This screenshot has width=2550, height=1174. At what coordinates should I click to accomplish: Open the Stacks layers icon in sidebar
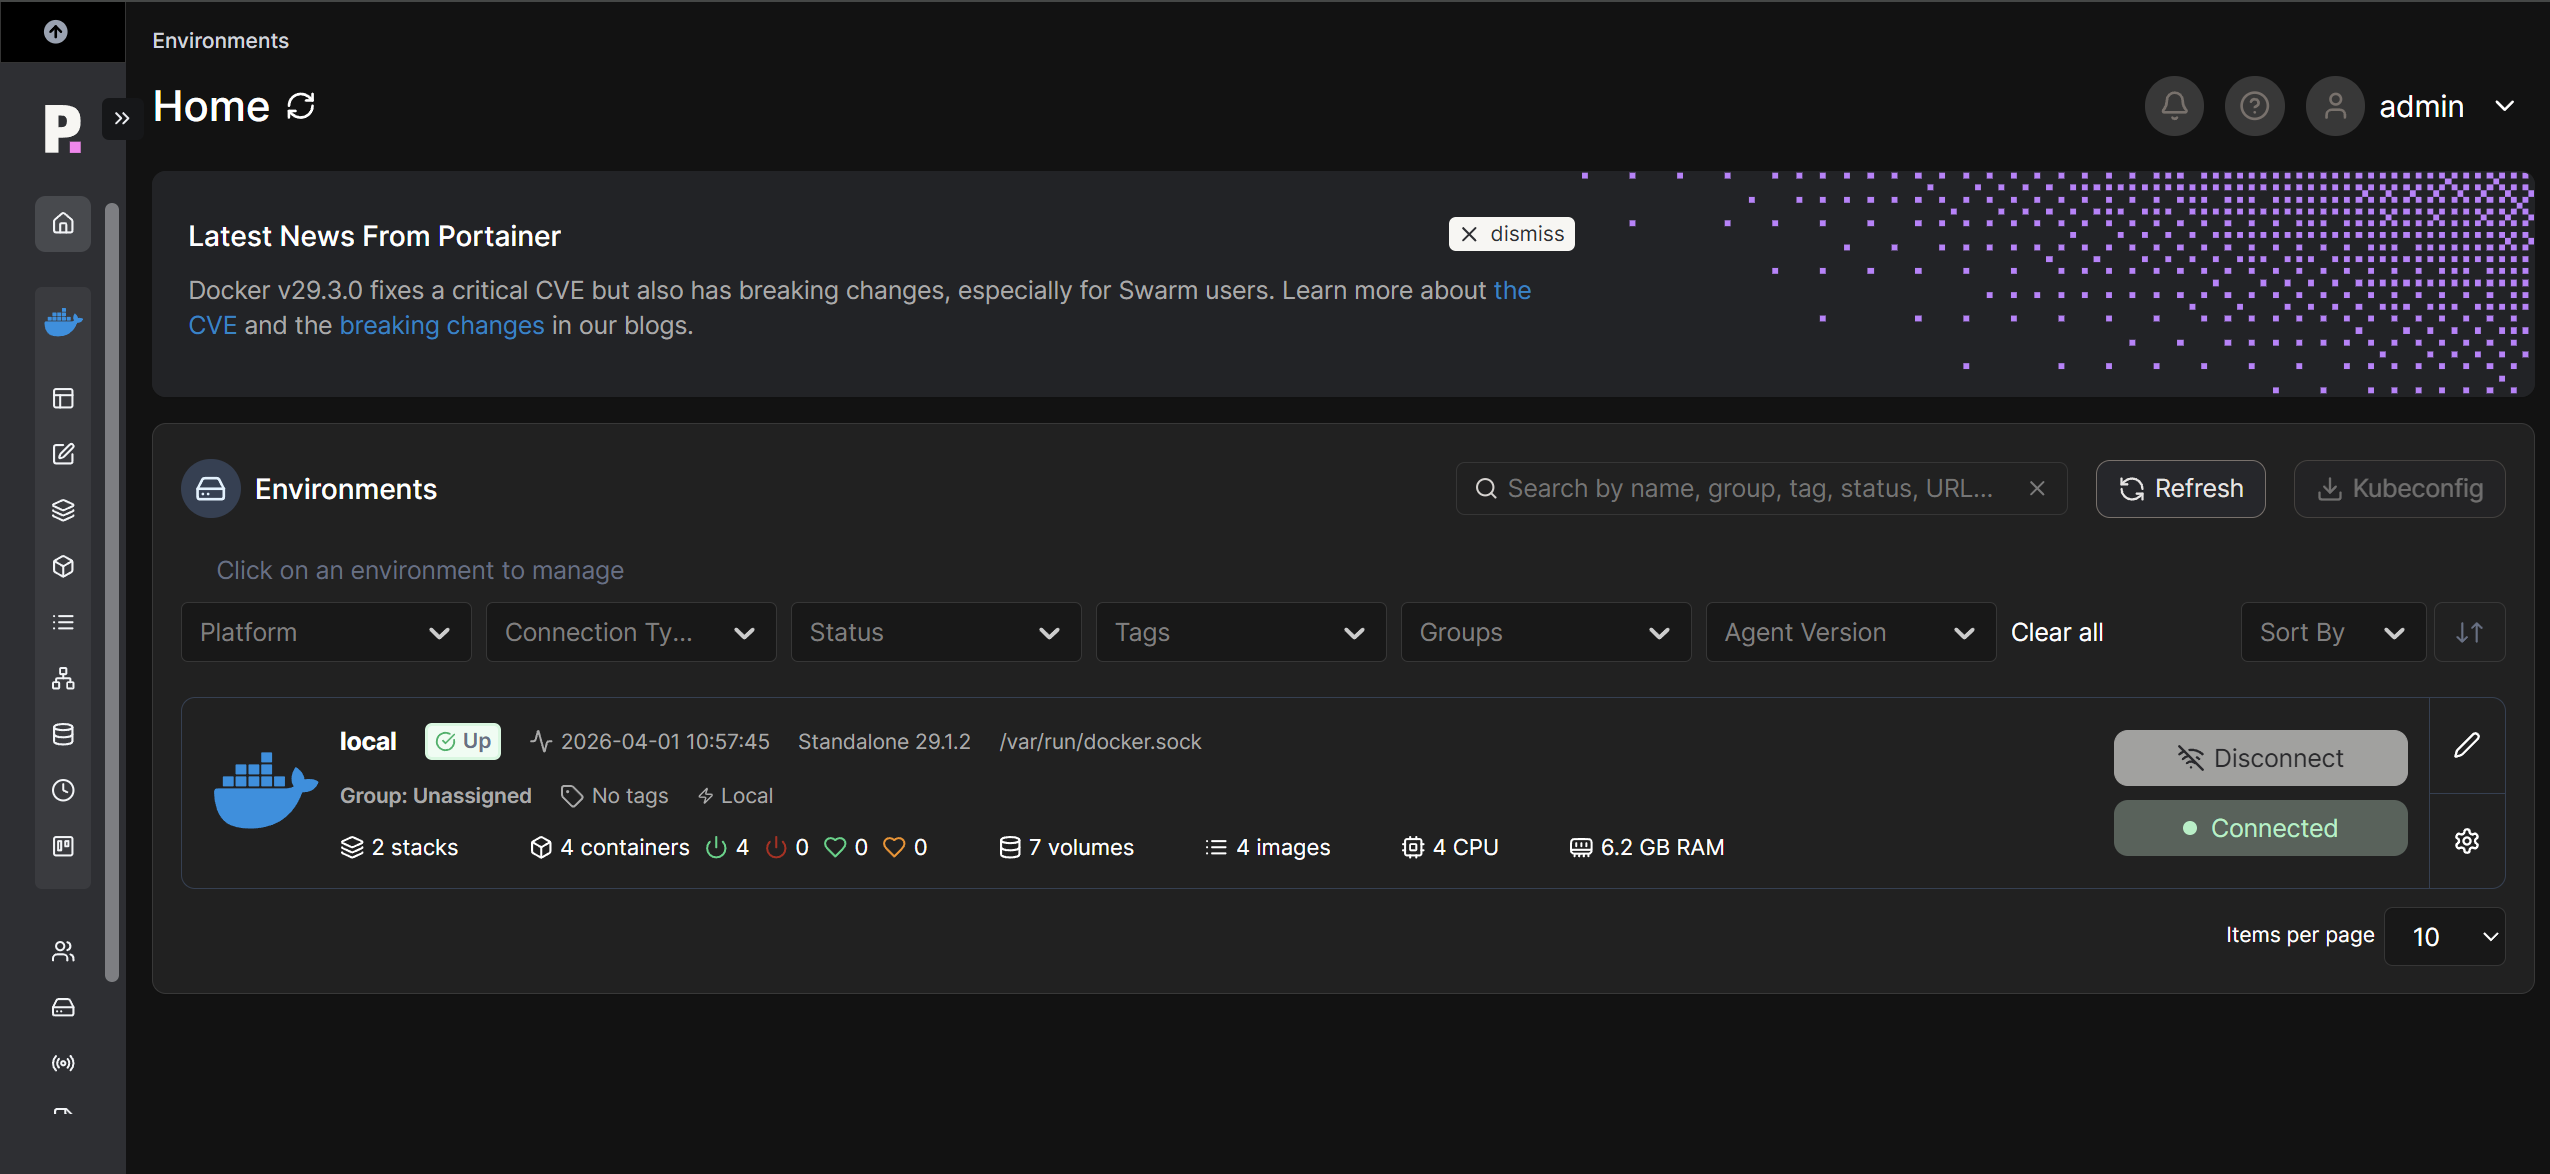coord(63,510)
